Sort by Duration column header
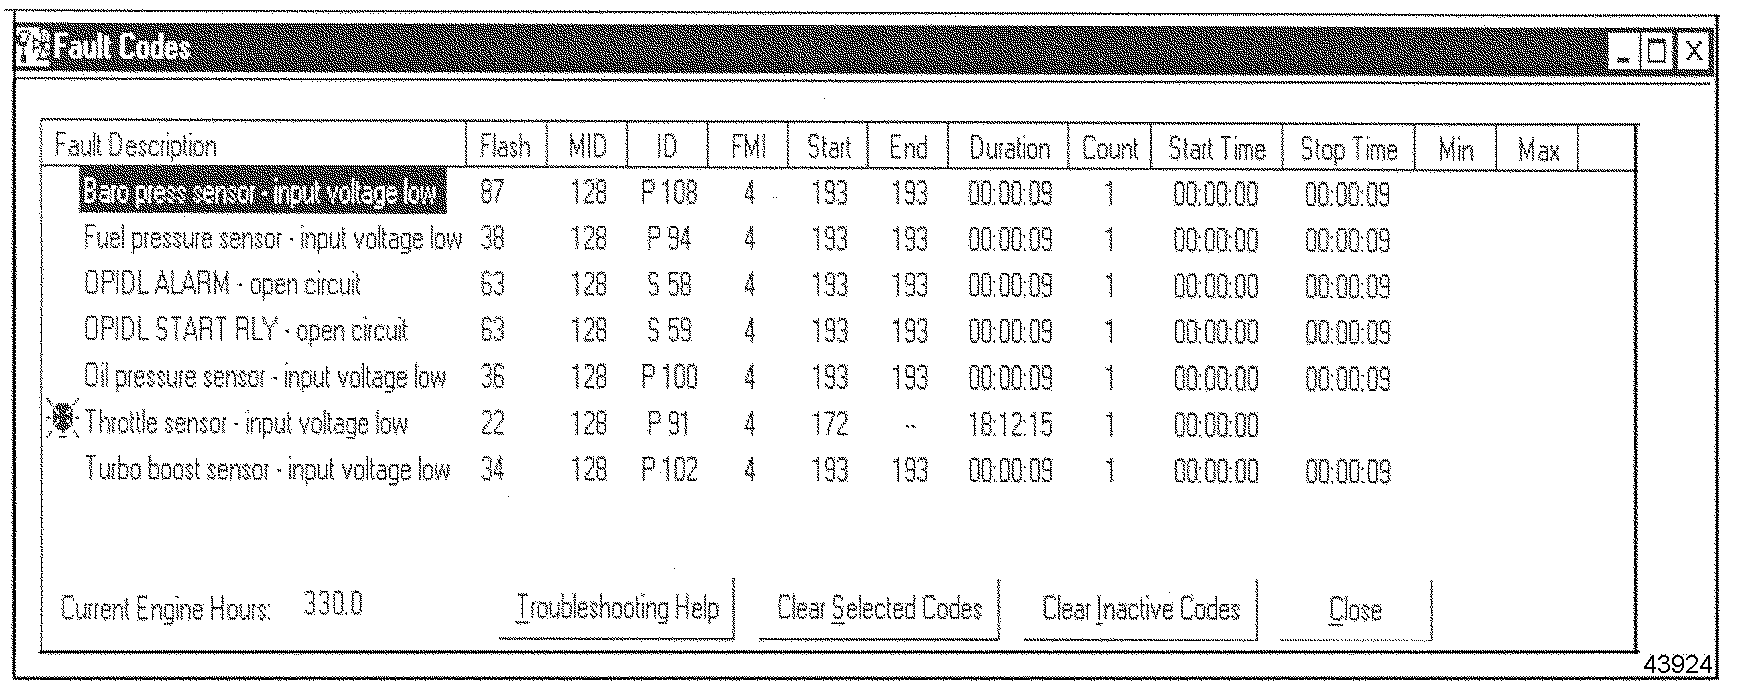The image size is (1740, 691). tap(1009, 148)
